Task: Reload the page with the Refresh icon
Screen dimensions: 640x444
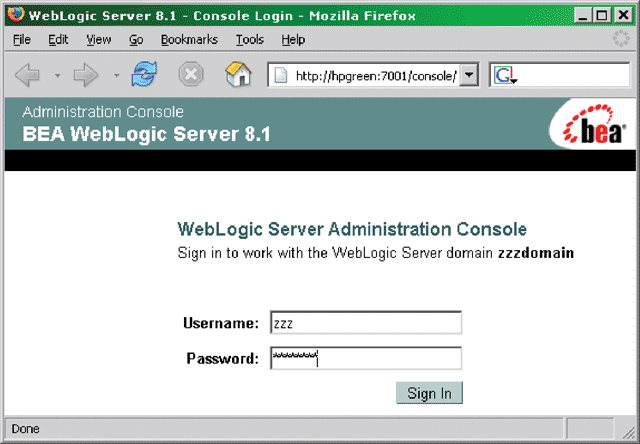Action: 145,75
